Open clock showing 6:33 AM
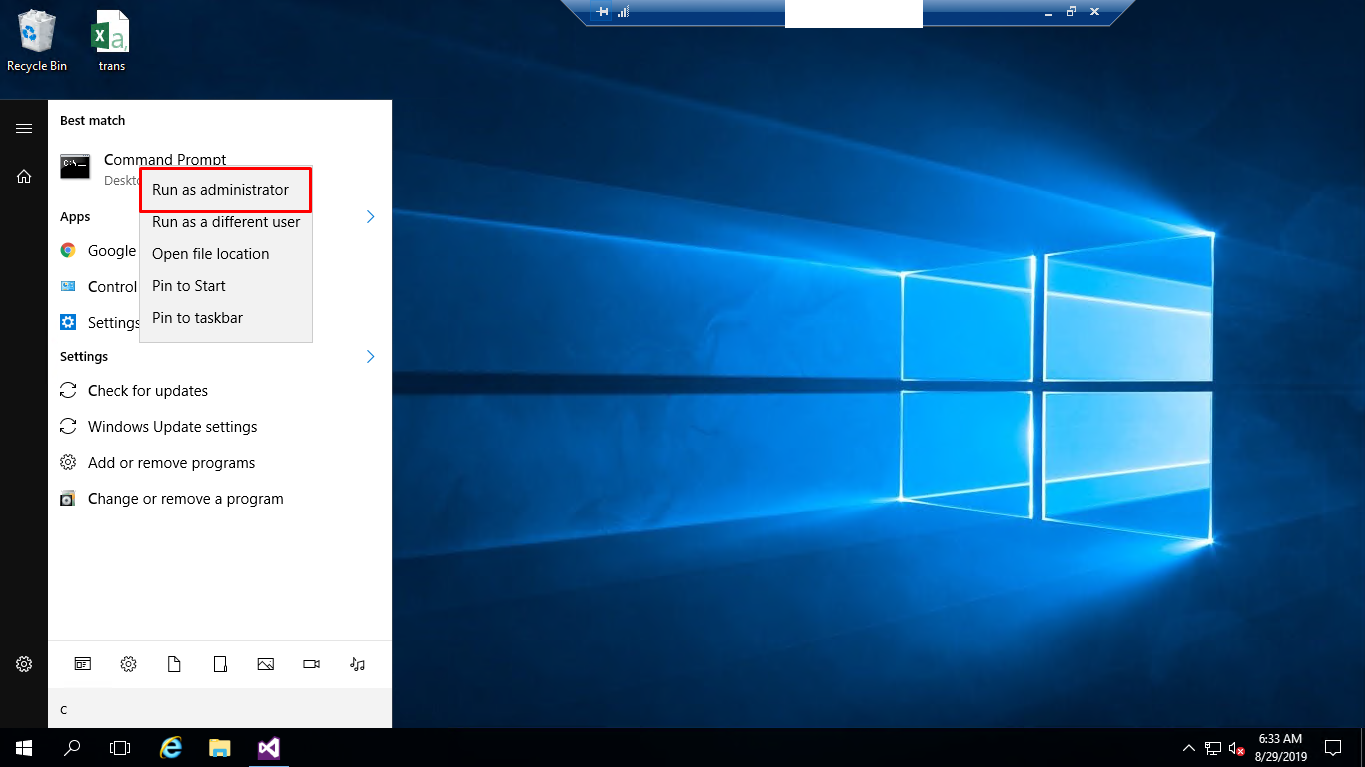The height and width of the screenshot is (767, 1365). pyautogui.click(x=1280, y=748)
